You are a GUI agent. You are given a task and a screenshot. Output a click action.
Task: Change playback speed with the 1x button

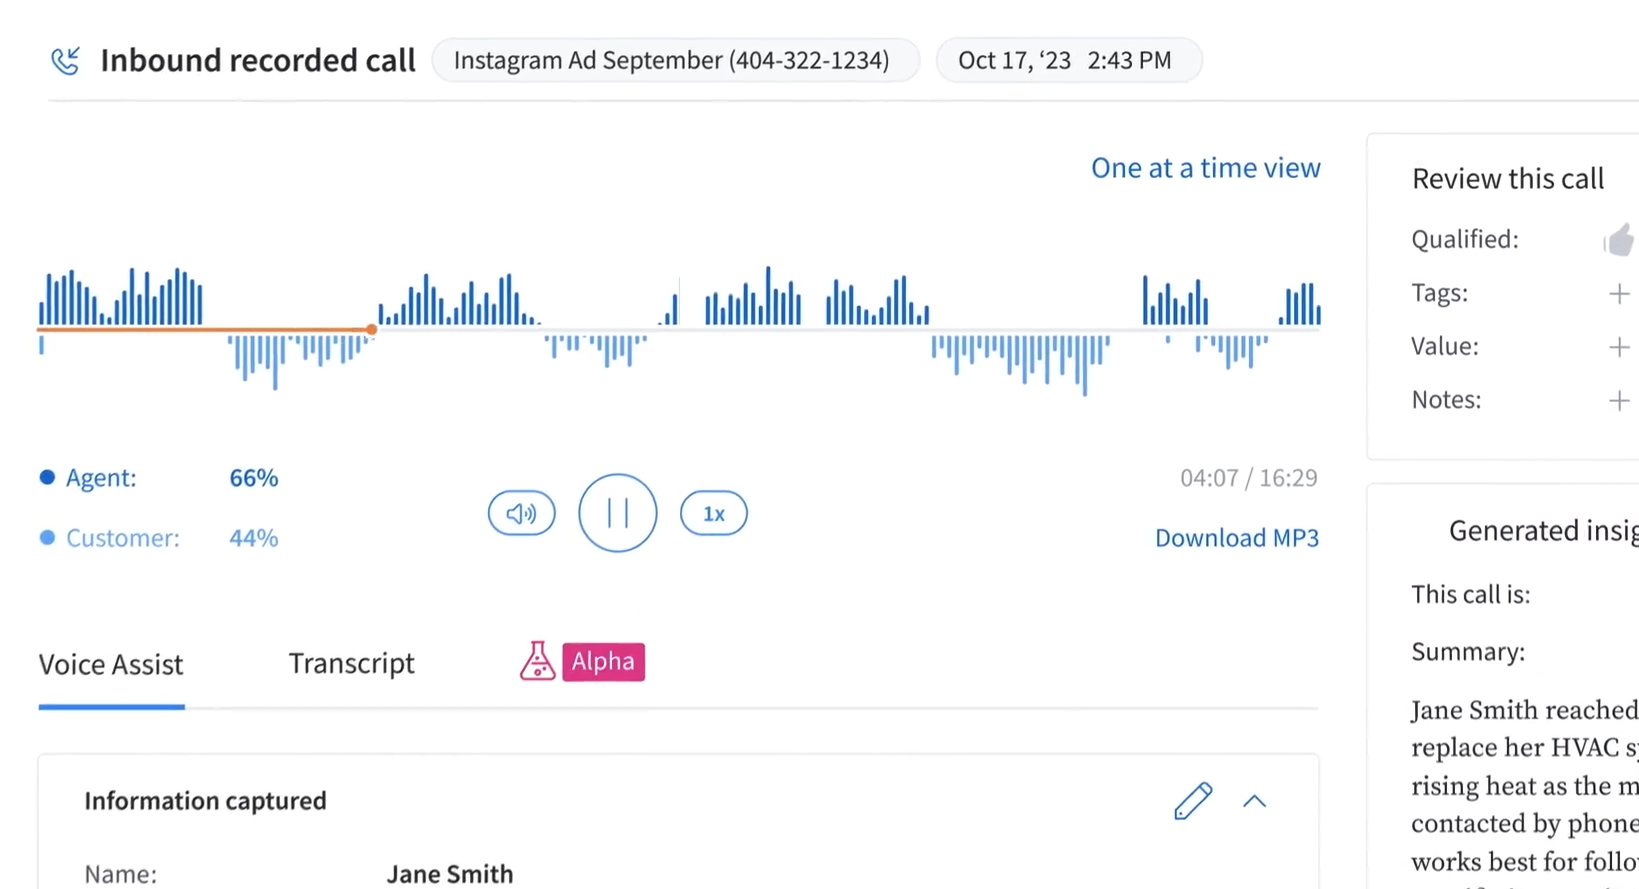714,513
